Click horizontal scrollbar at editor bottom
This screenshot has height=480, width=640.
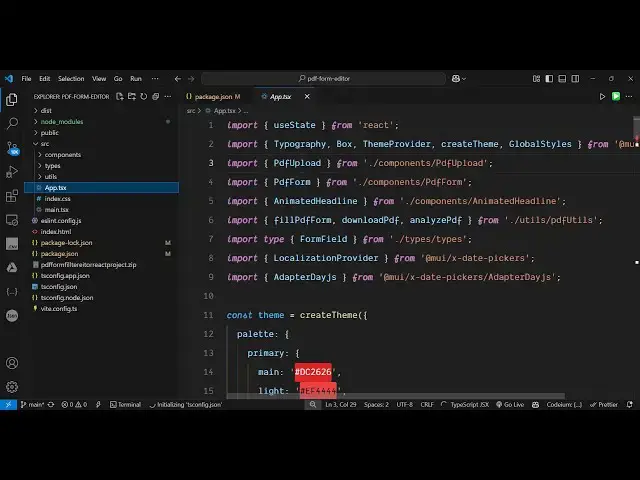396,396
